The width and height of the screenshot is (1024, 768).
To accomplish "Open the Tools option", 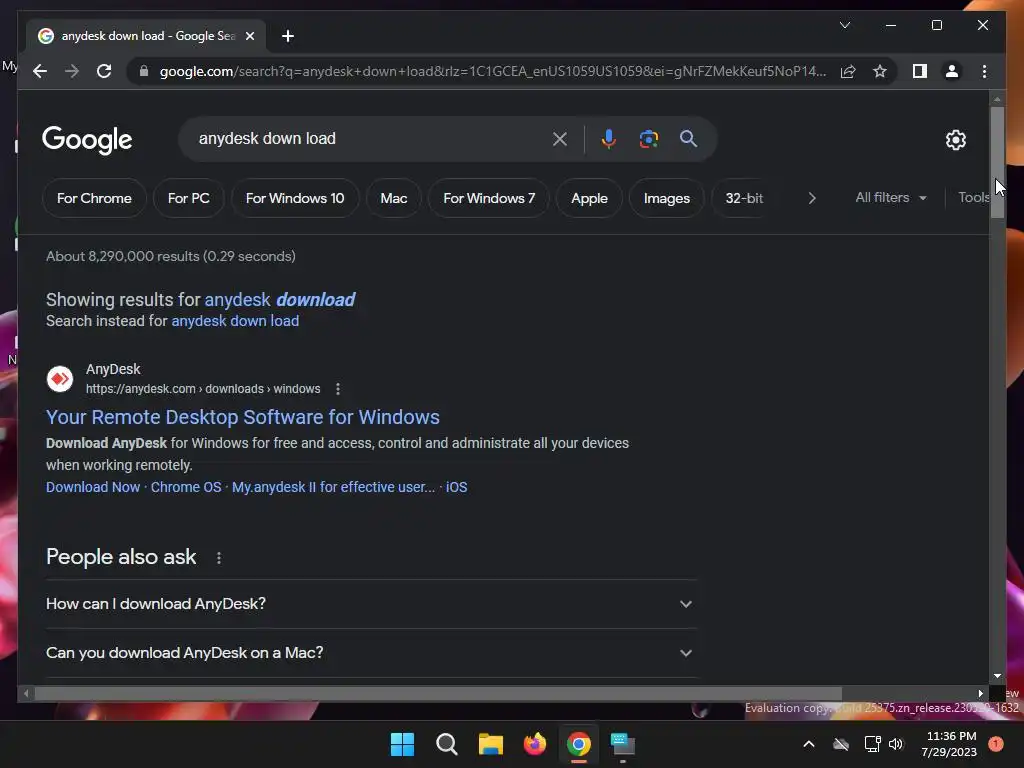I will pos(973,197).
